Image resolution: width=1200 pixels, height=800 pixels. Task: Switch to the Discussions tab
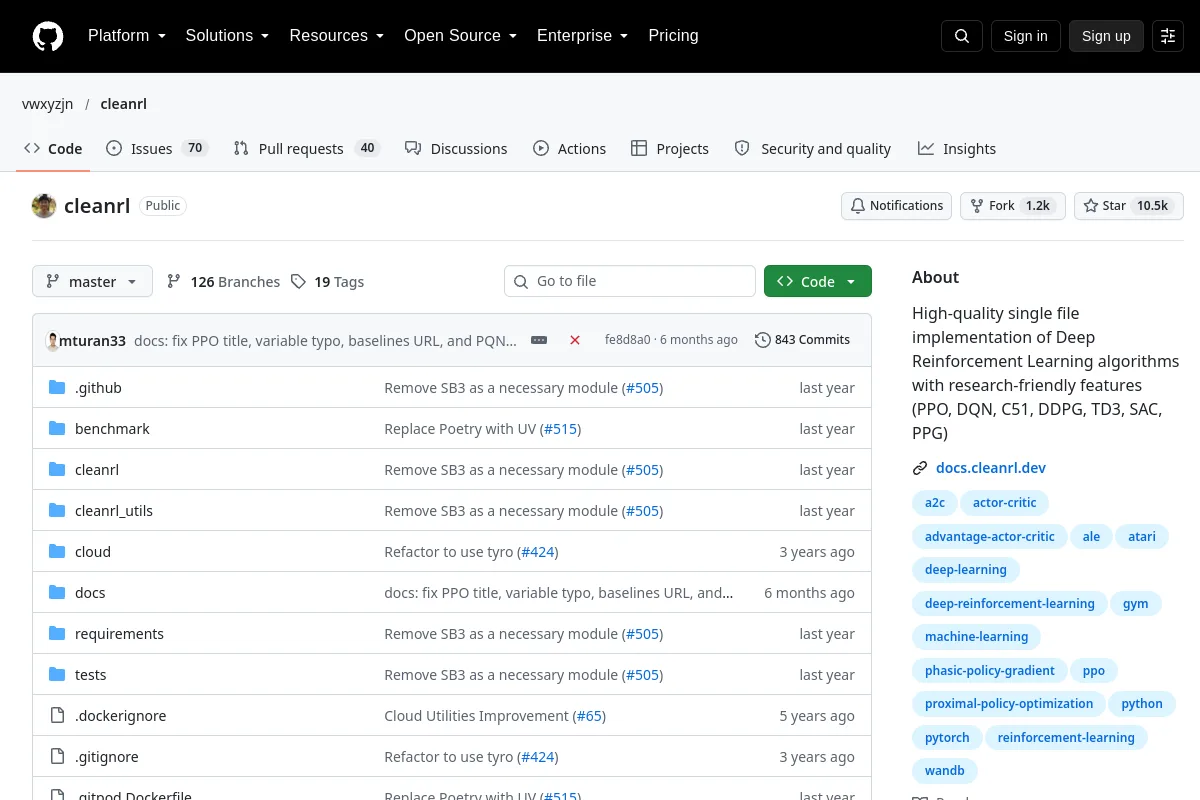tap(456, 149)
